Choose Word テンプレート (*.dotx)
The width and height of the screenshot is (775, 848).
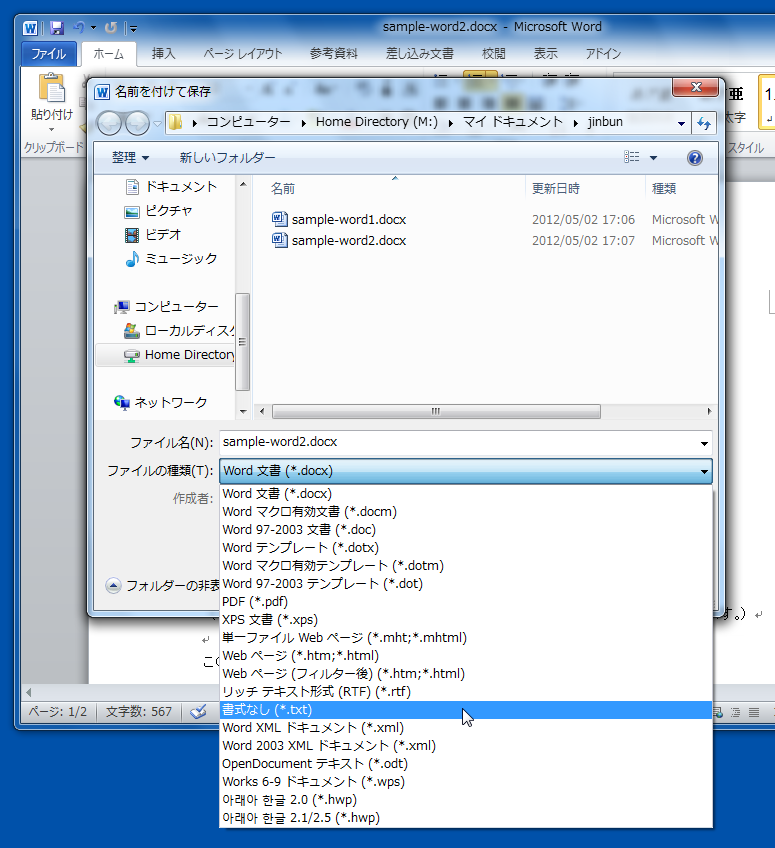pyautogui.click(x=466, y=547)
